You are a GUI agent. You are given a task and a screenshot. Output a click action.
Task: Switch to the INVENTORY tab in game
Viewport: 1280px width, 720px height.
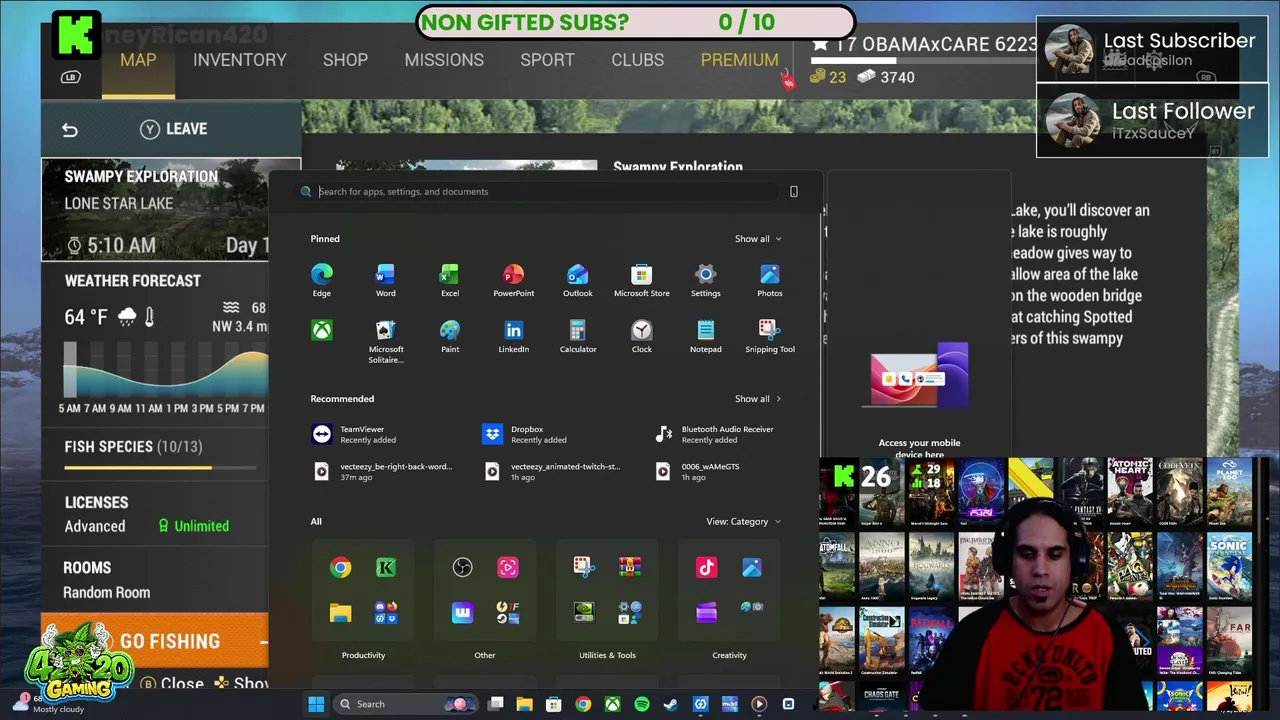point(239,60)
